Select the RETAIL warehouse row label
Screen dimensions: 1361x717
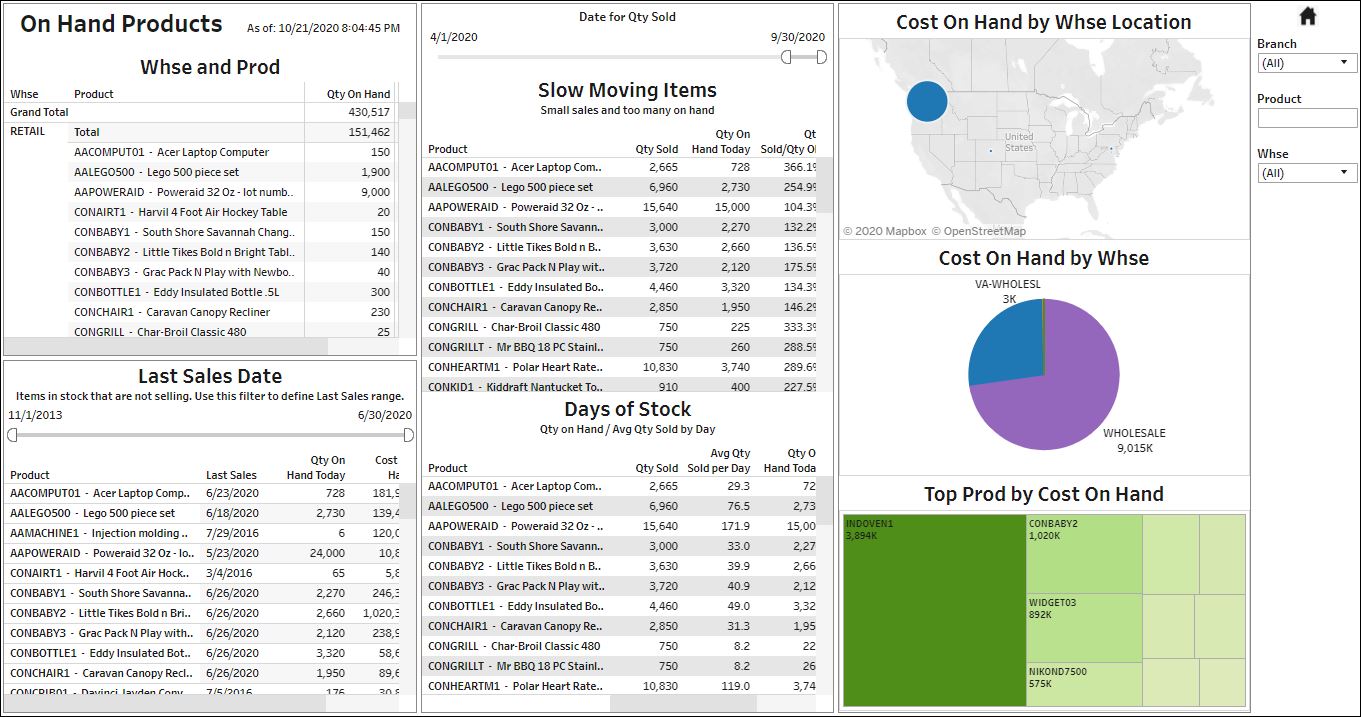point(28,131)
